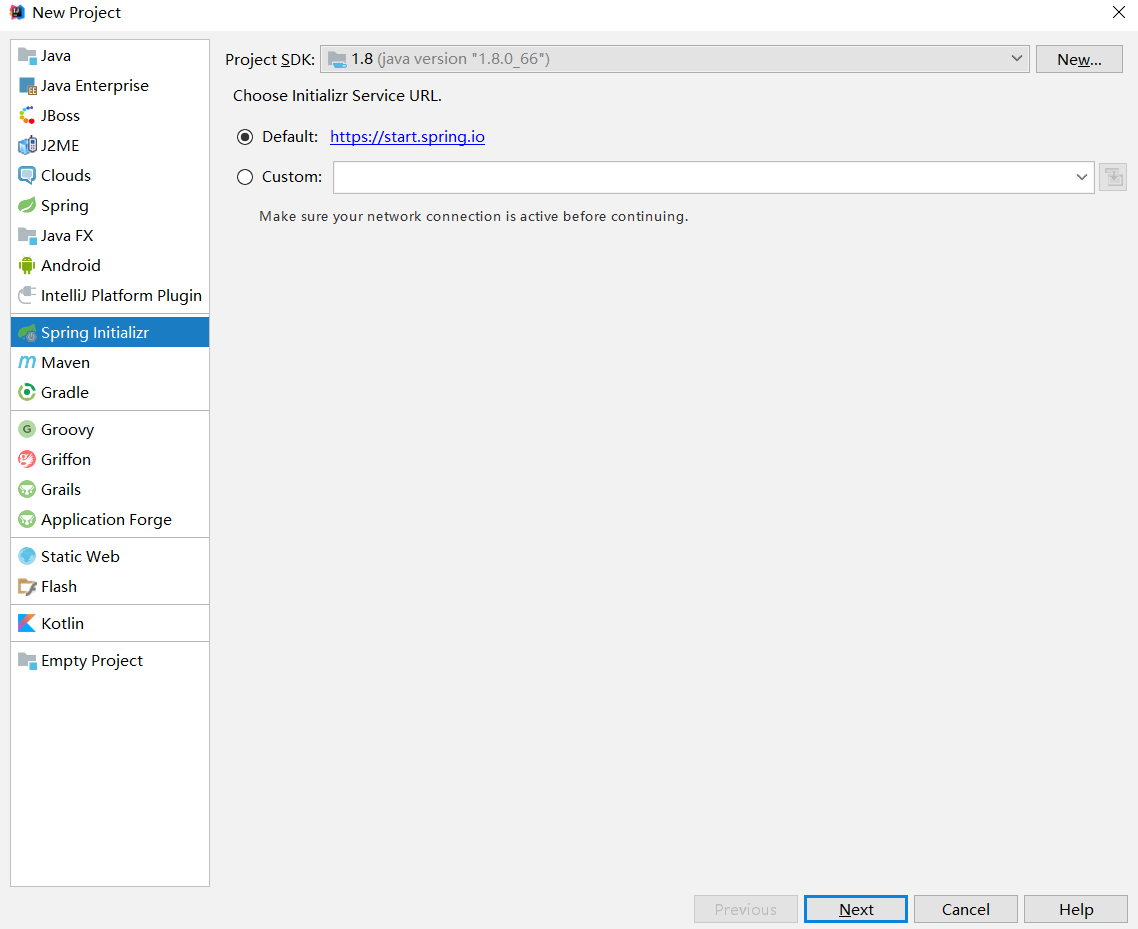Click the Gradle icon in the sidebar
The width and height of the screenshot is (1138, 929).
coord(27,392)
